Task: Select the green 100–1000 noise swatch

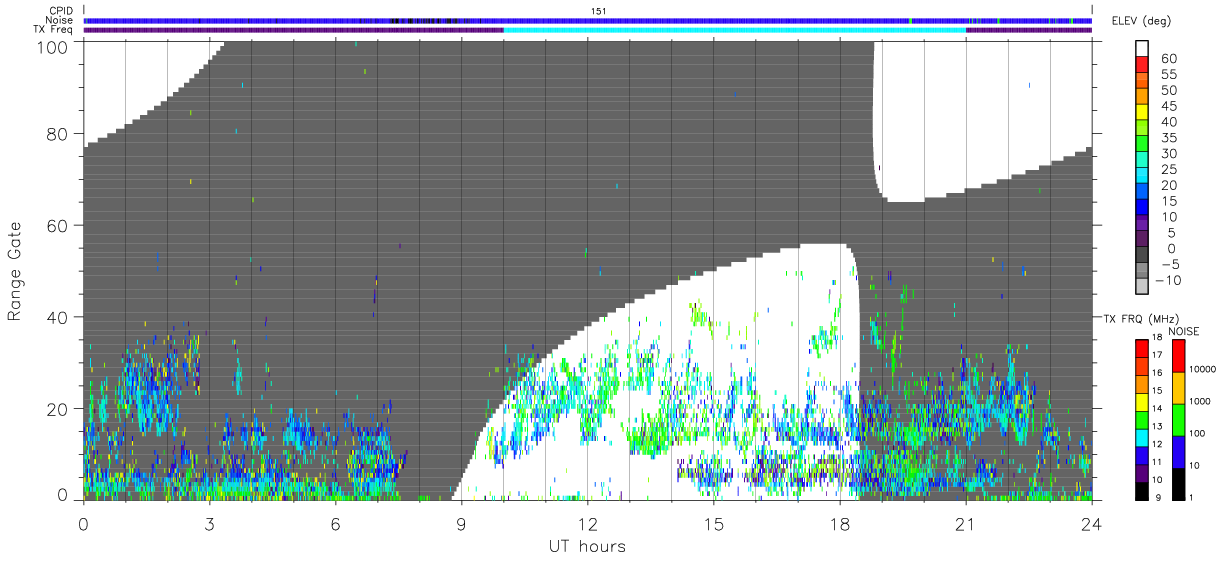Action: point(1178,419)
